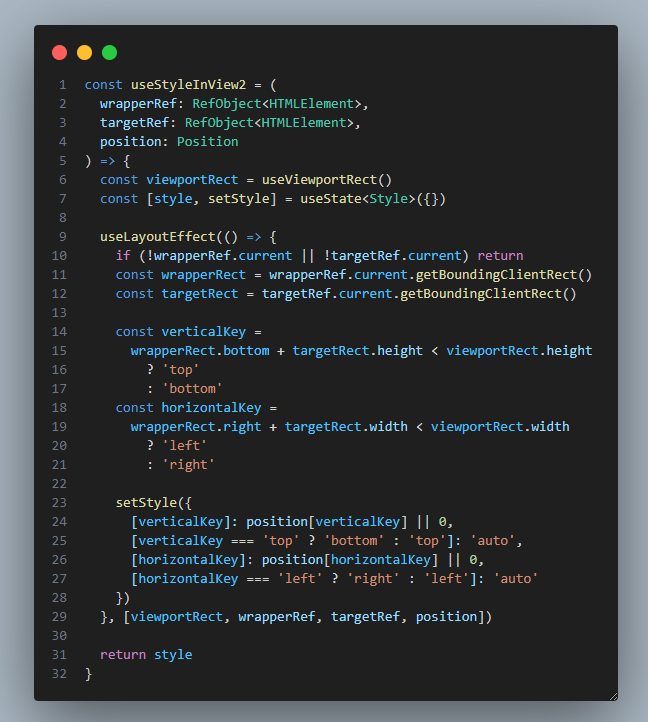The image size is (648, 722).
Task: Click 'verticalKey' declaration on line 14
Action: point(204,332)
